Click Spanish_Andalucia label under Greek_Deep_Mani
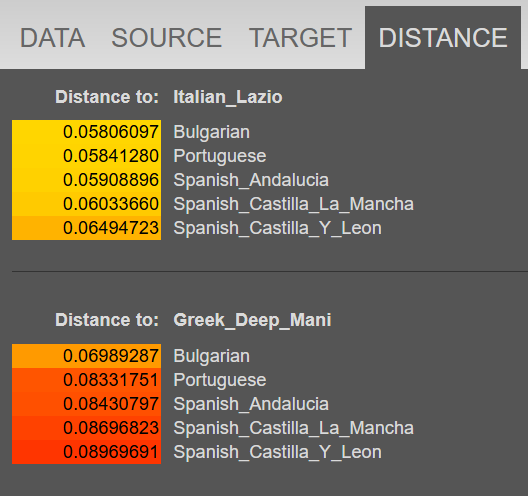This screenshot has width=528, height=496. [x=251, y=404]
